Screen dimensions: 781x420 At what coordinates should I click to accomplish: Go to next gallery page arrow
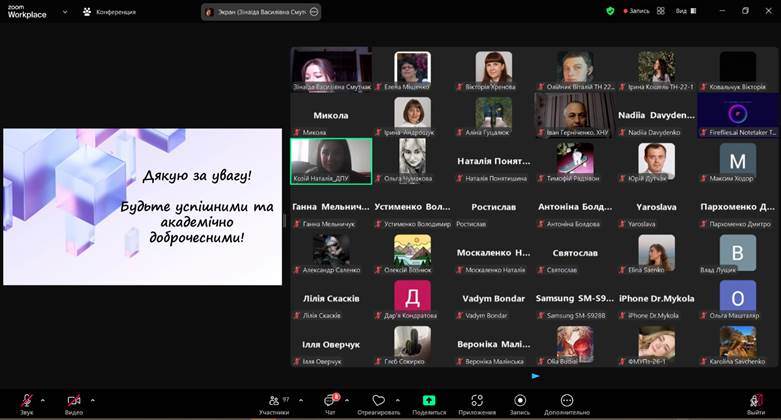pos(535,376)
